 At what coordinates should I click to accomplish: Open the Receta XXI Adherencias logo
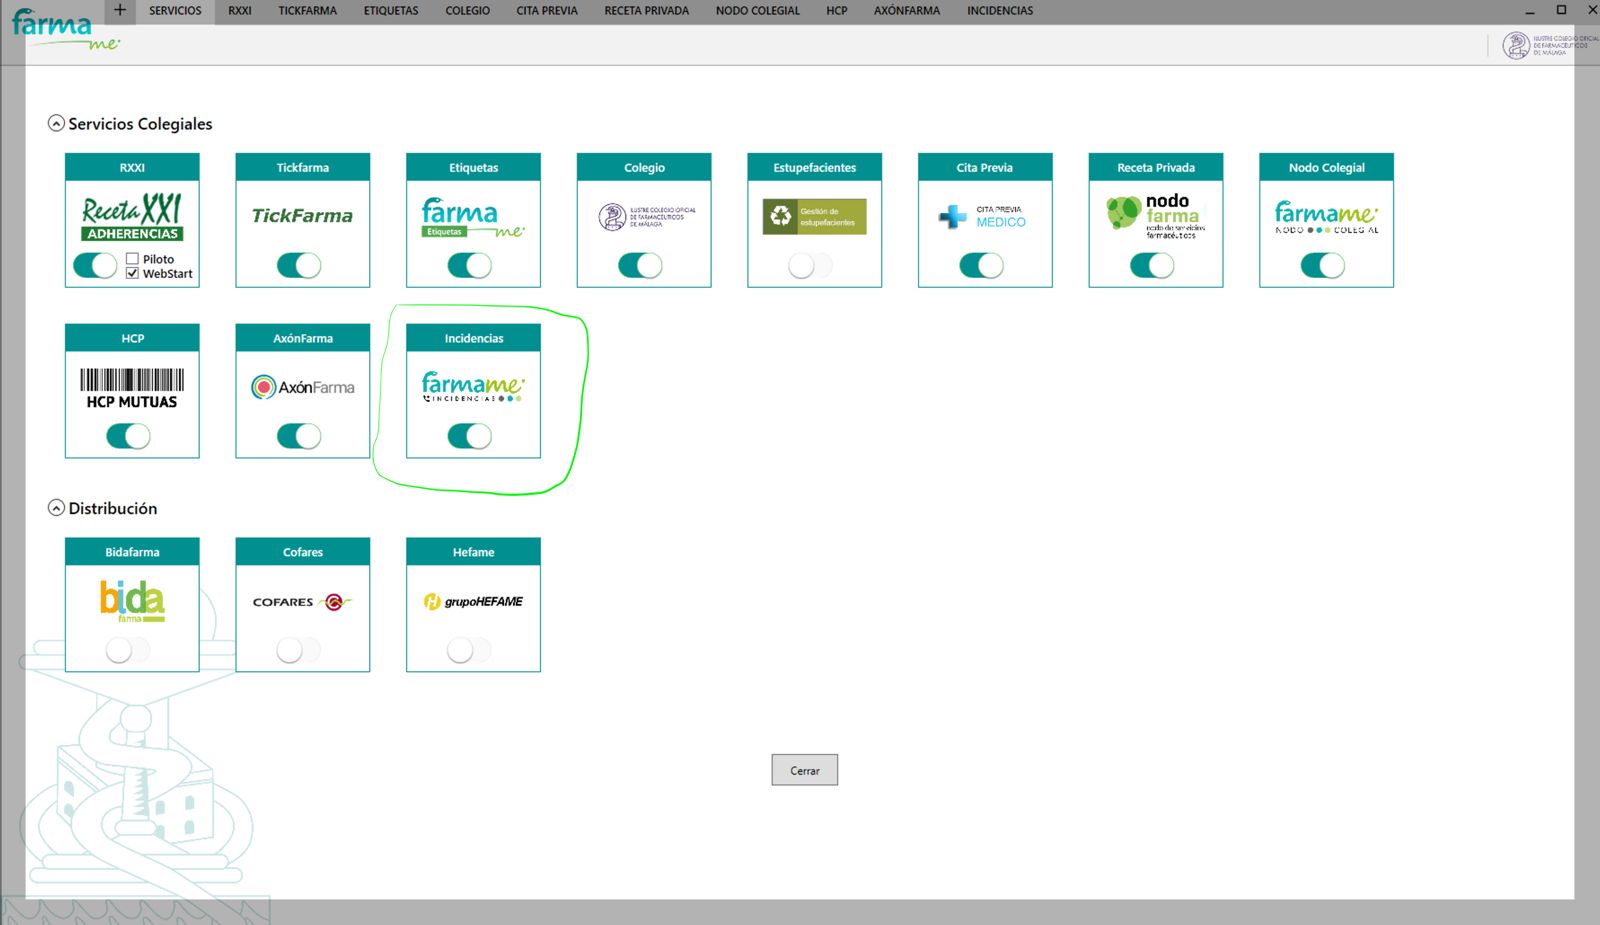[132, 217]
